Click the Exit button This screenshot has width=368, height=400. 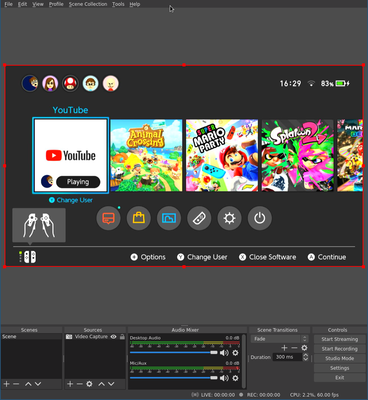click(x=339, y=378)
